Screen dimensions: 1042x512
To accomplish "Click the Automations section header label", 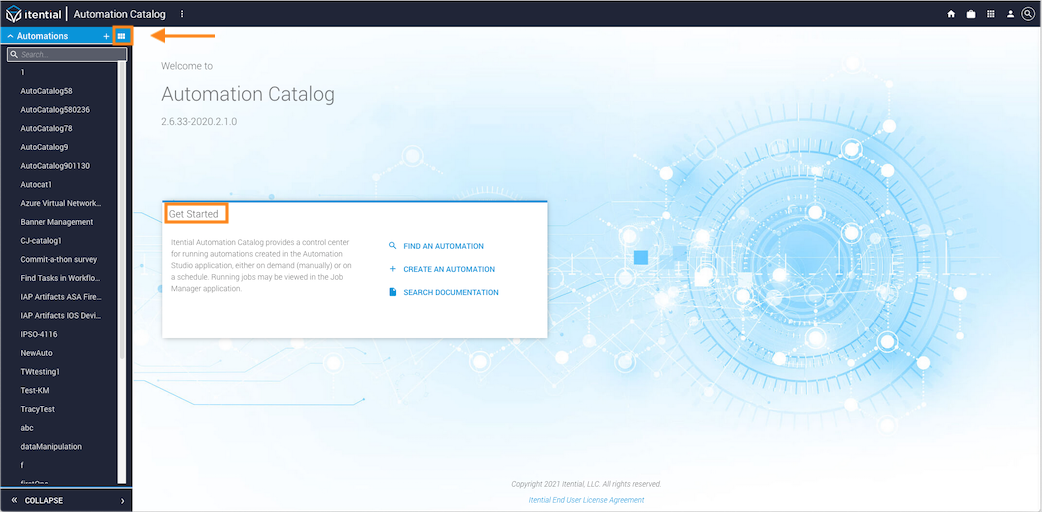I will (43, 36).
